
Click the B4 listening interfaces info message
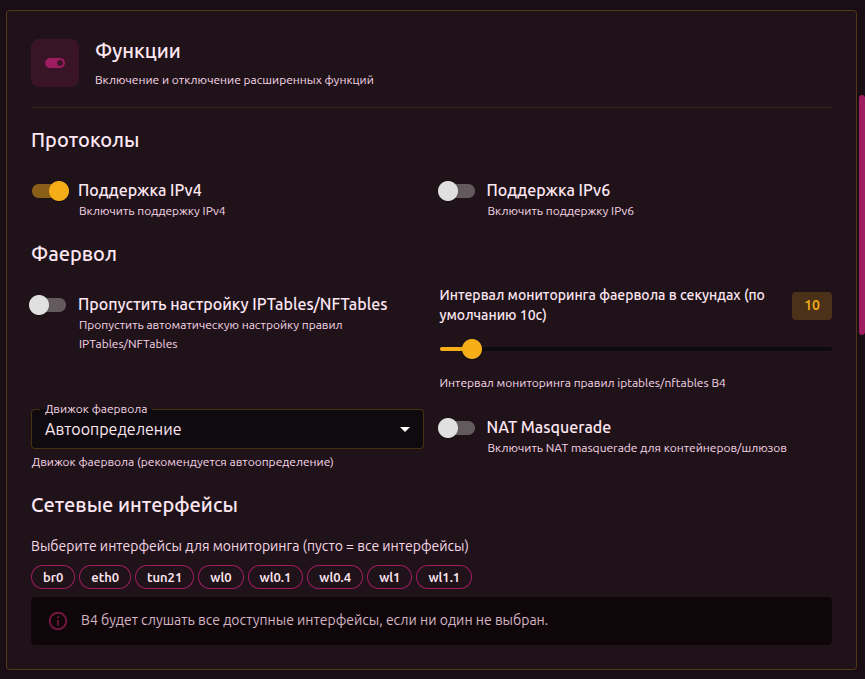click(314, 621)
